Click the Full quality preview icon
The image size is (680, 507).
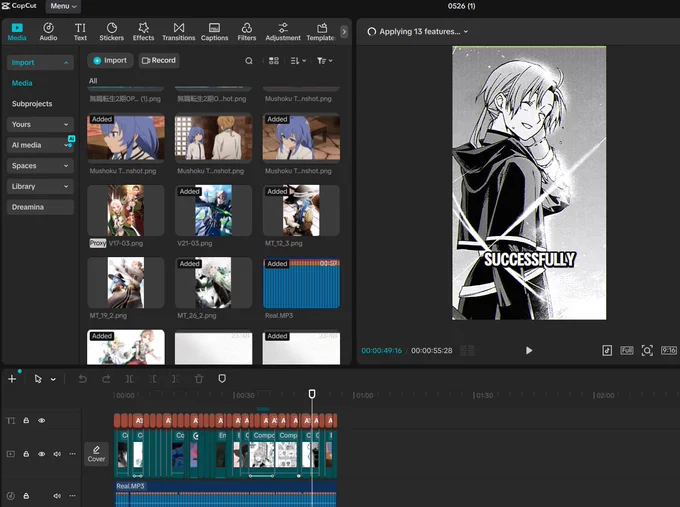click(627, 350)
